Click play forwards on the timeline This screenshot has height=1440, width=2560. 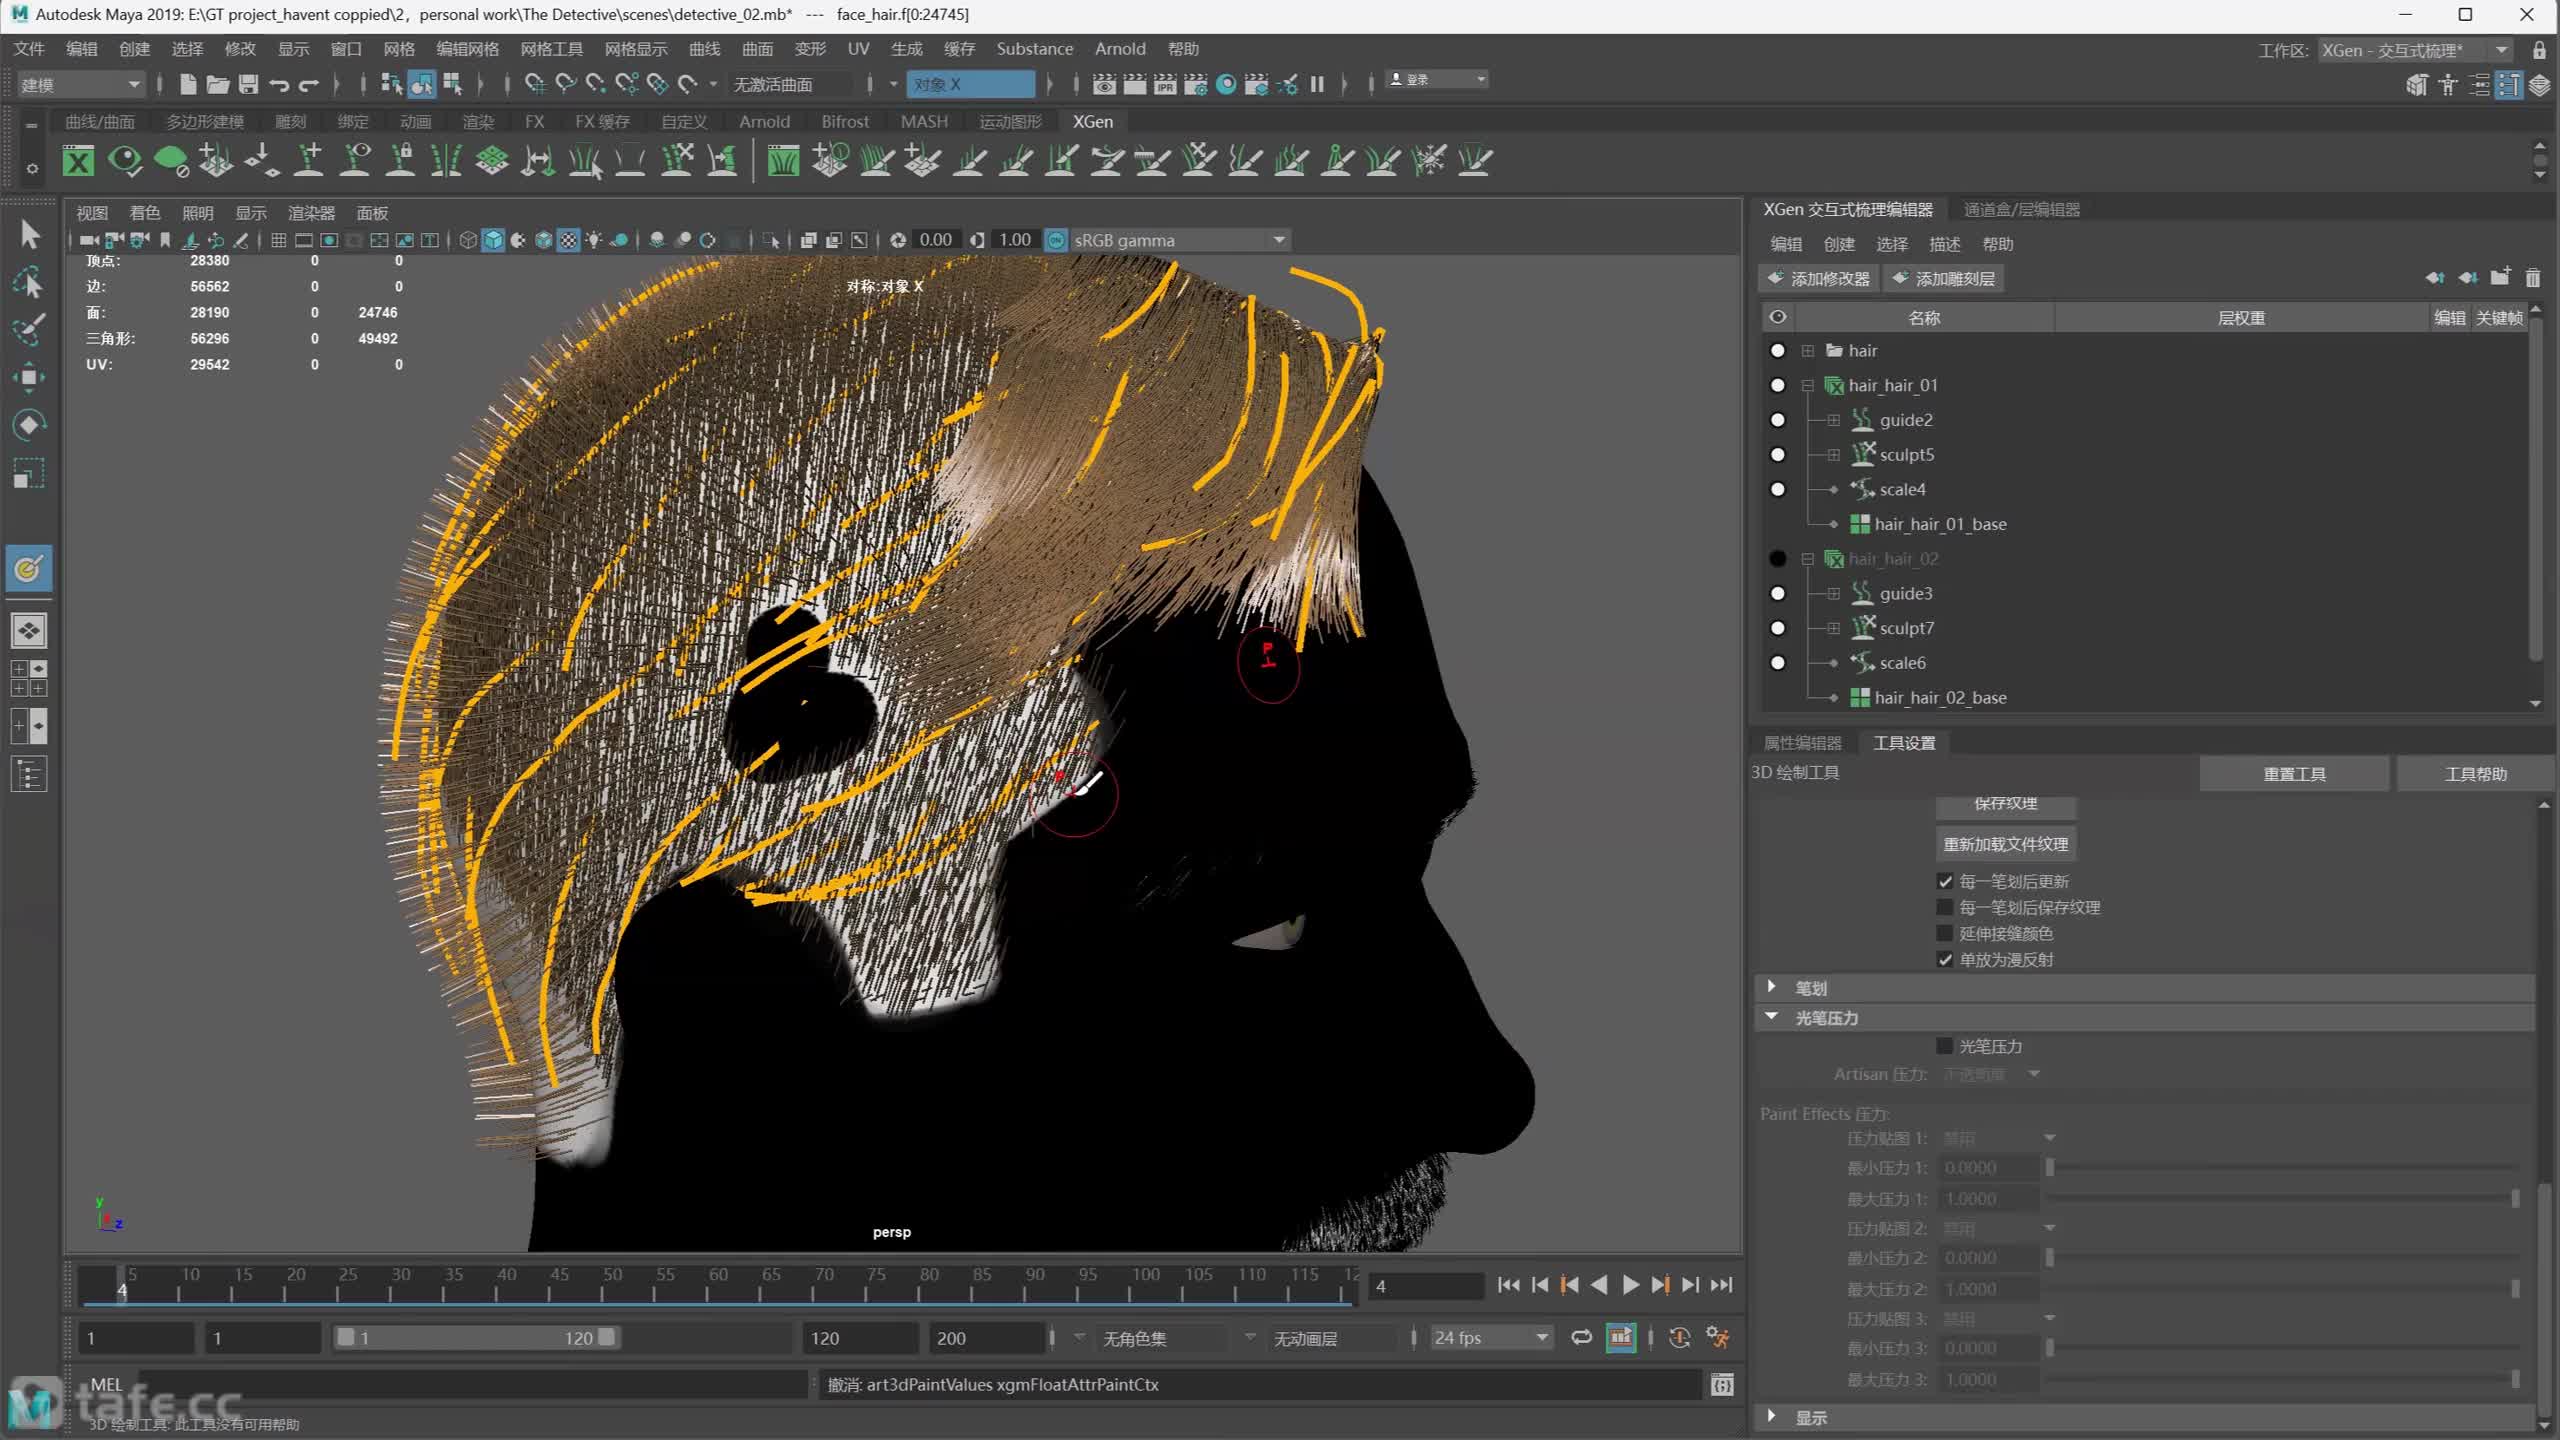point(1630,1285)
